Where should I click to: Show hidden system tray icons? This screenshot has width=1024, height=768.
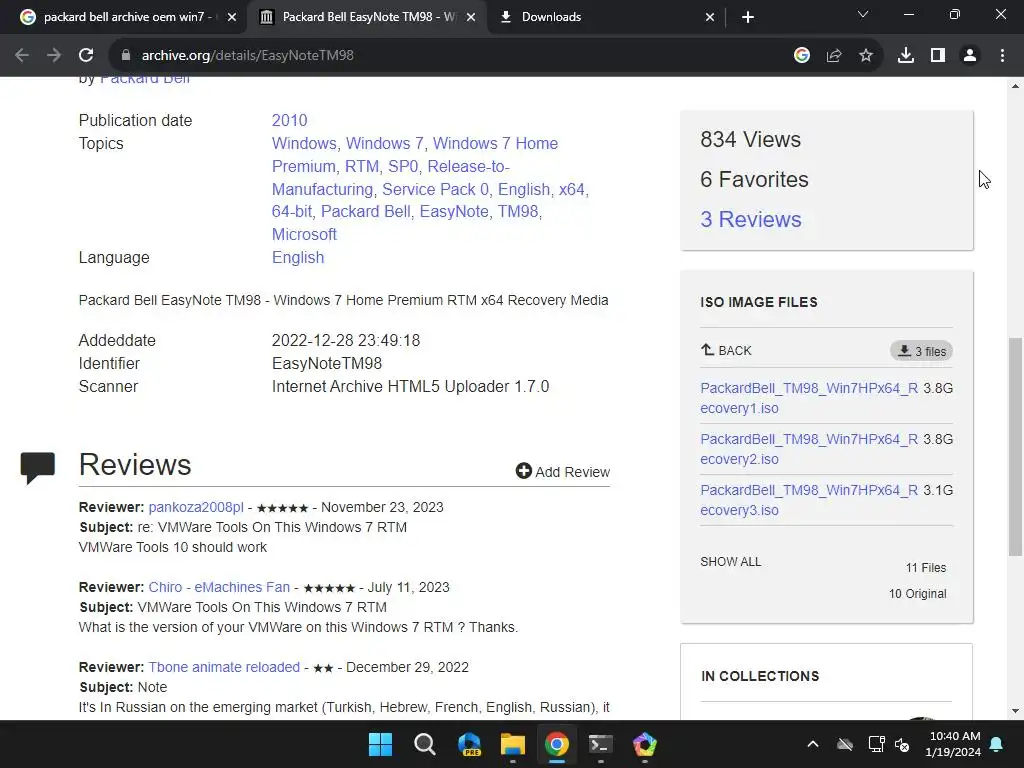[813, 744]
